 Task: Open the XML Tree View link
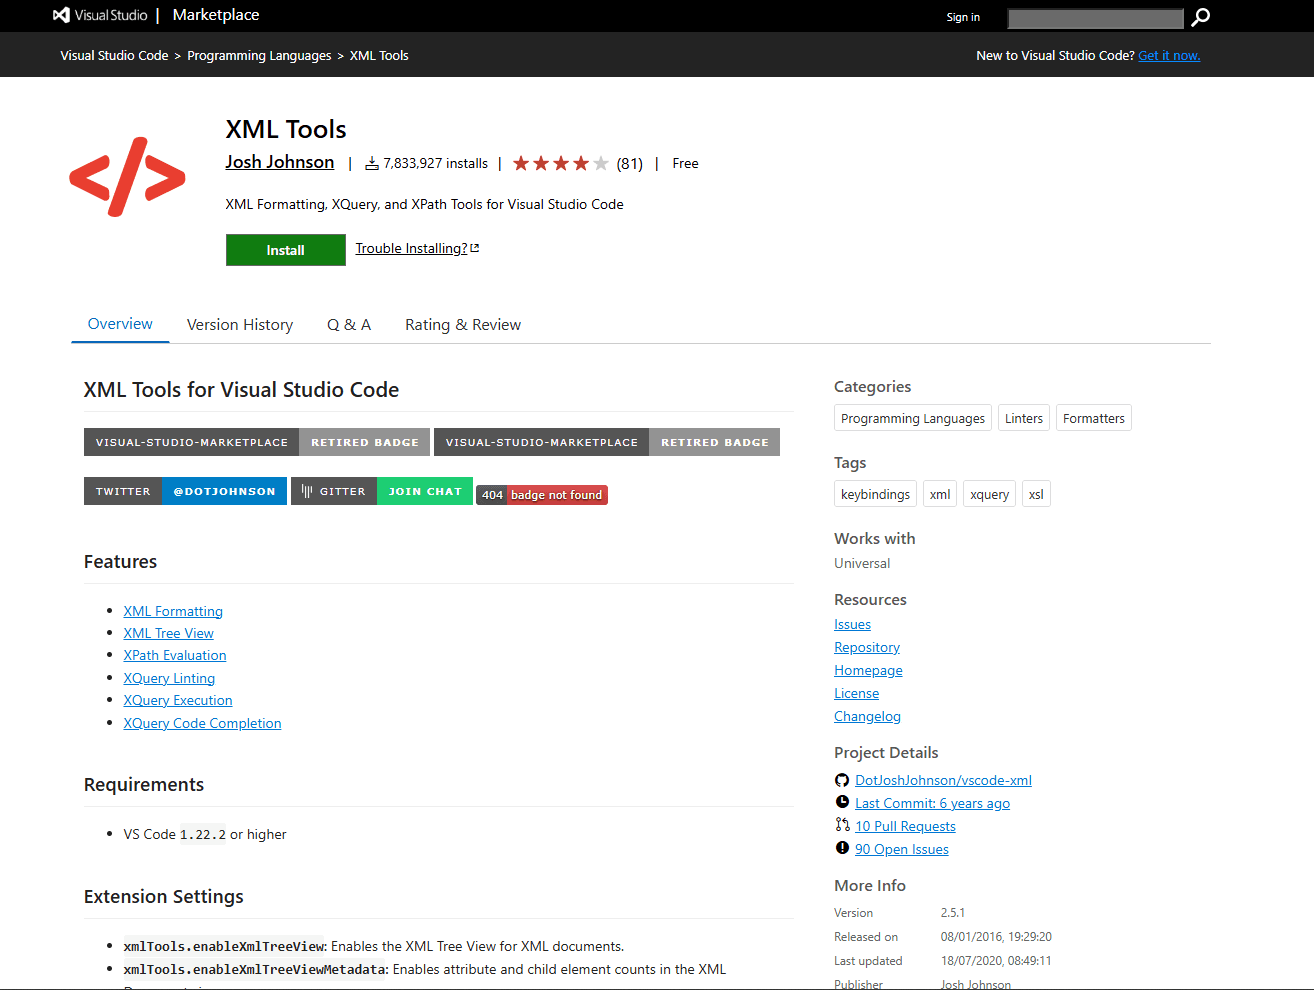tap(168, 633)
